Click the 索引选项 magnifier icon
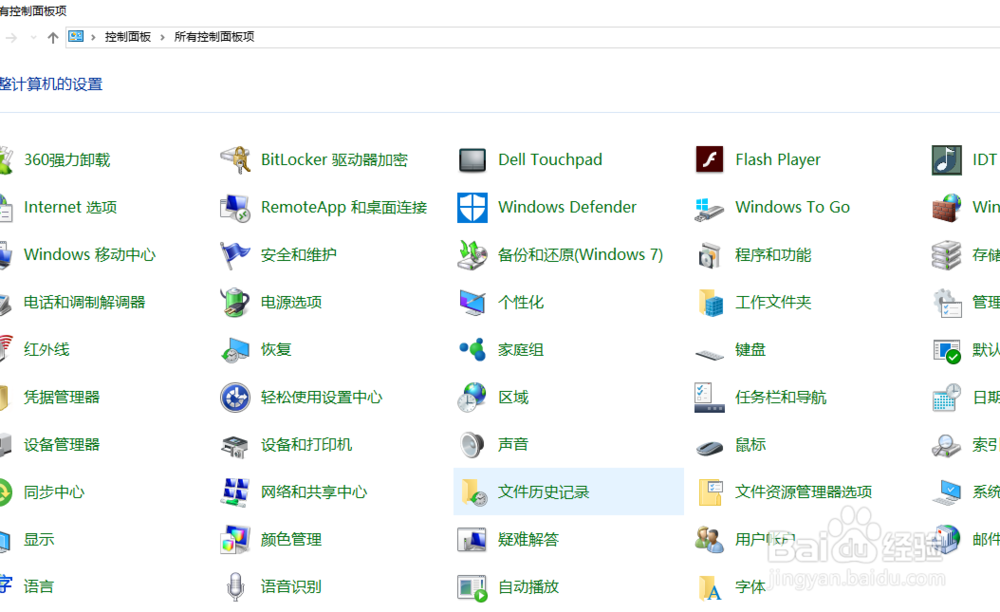 point(946,446)
